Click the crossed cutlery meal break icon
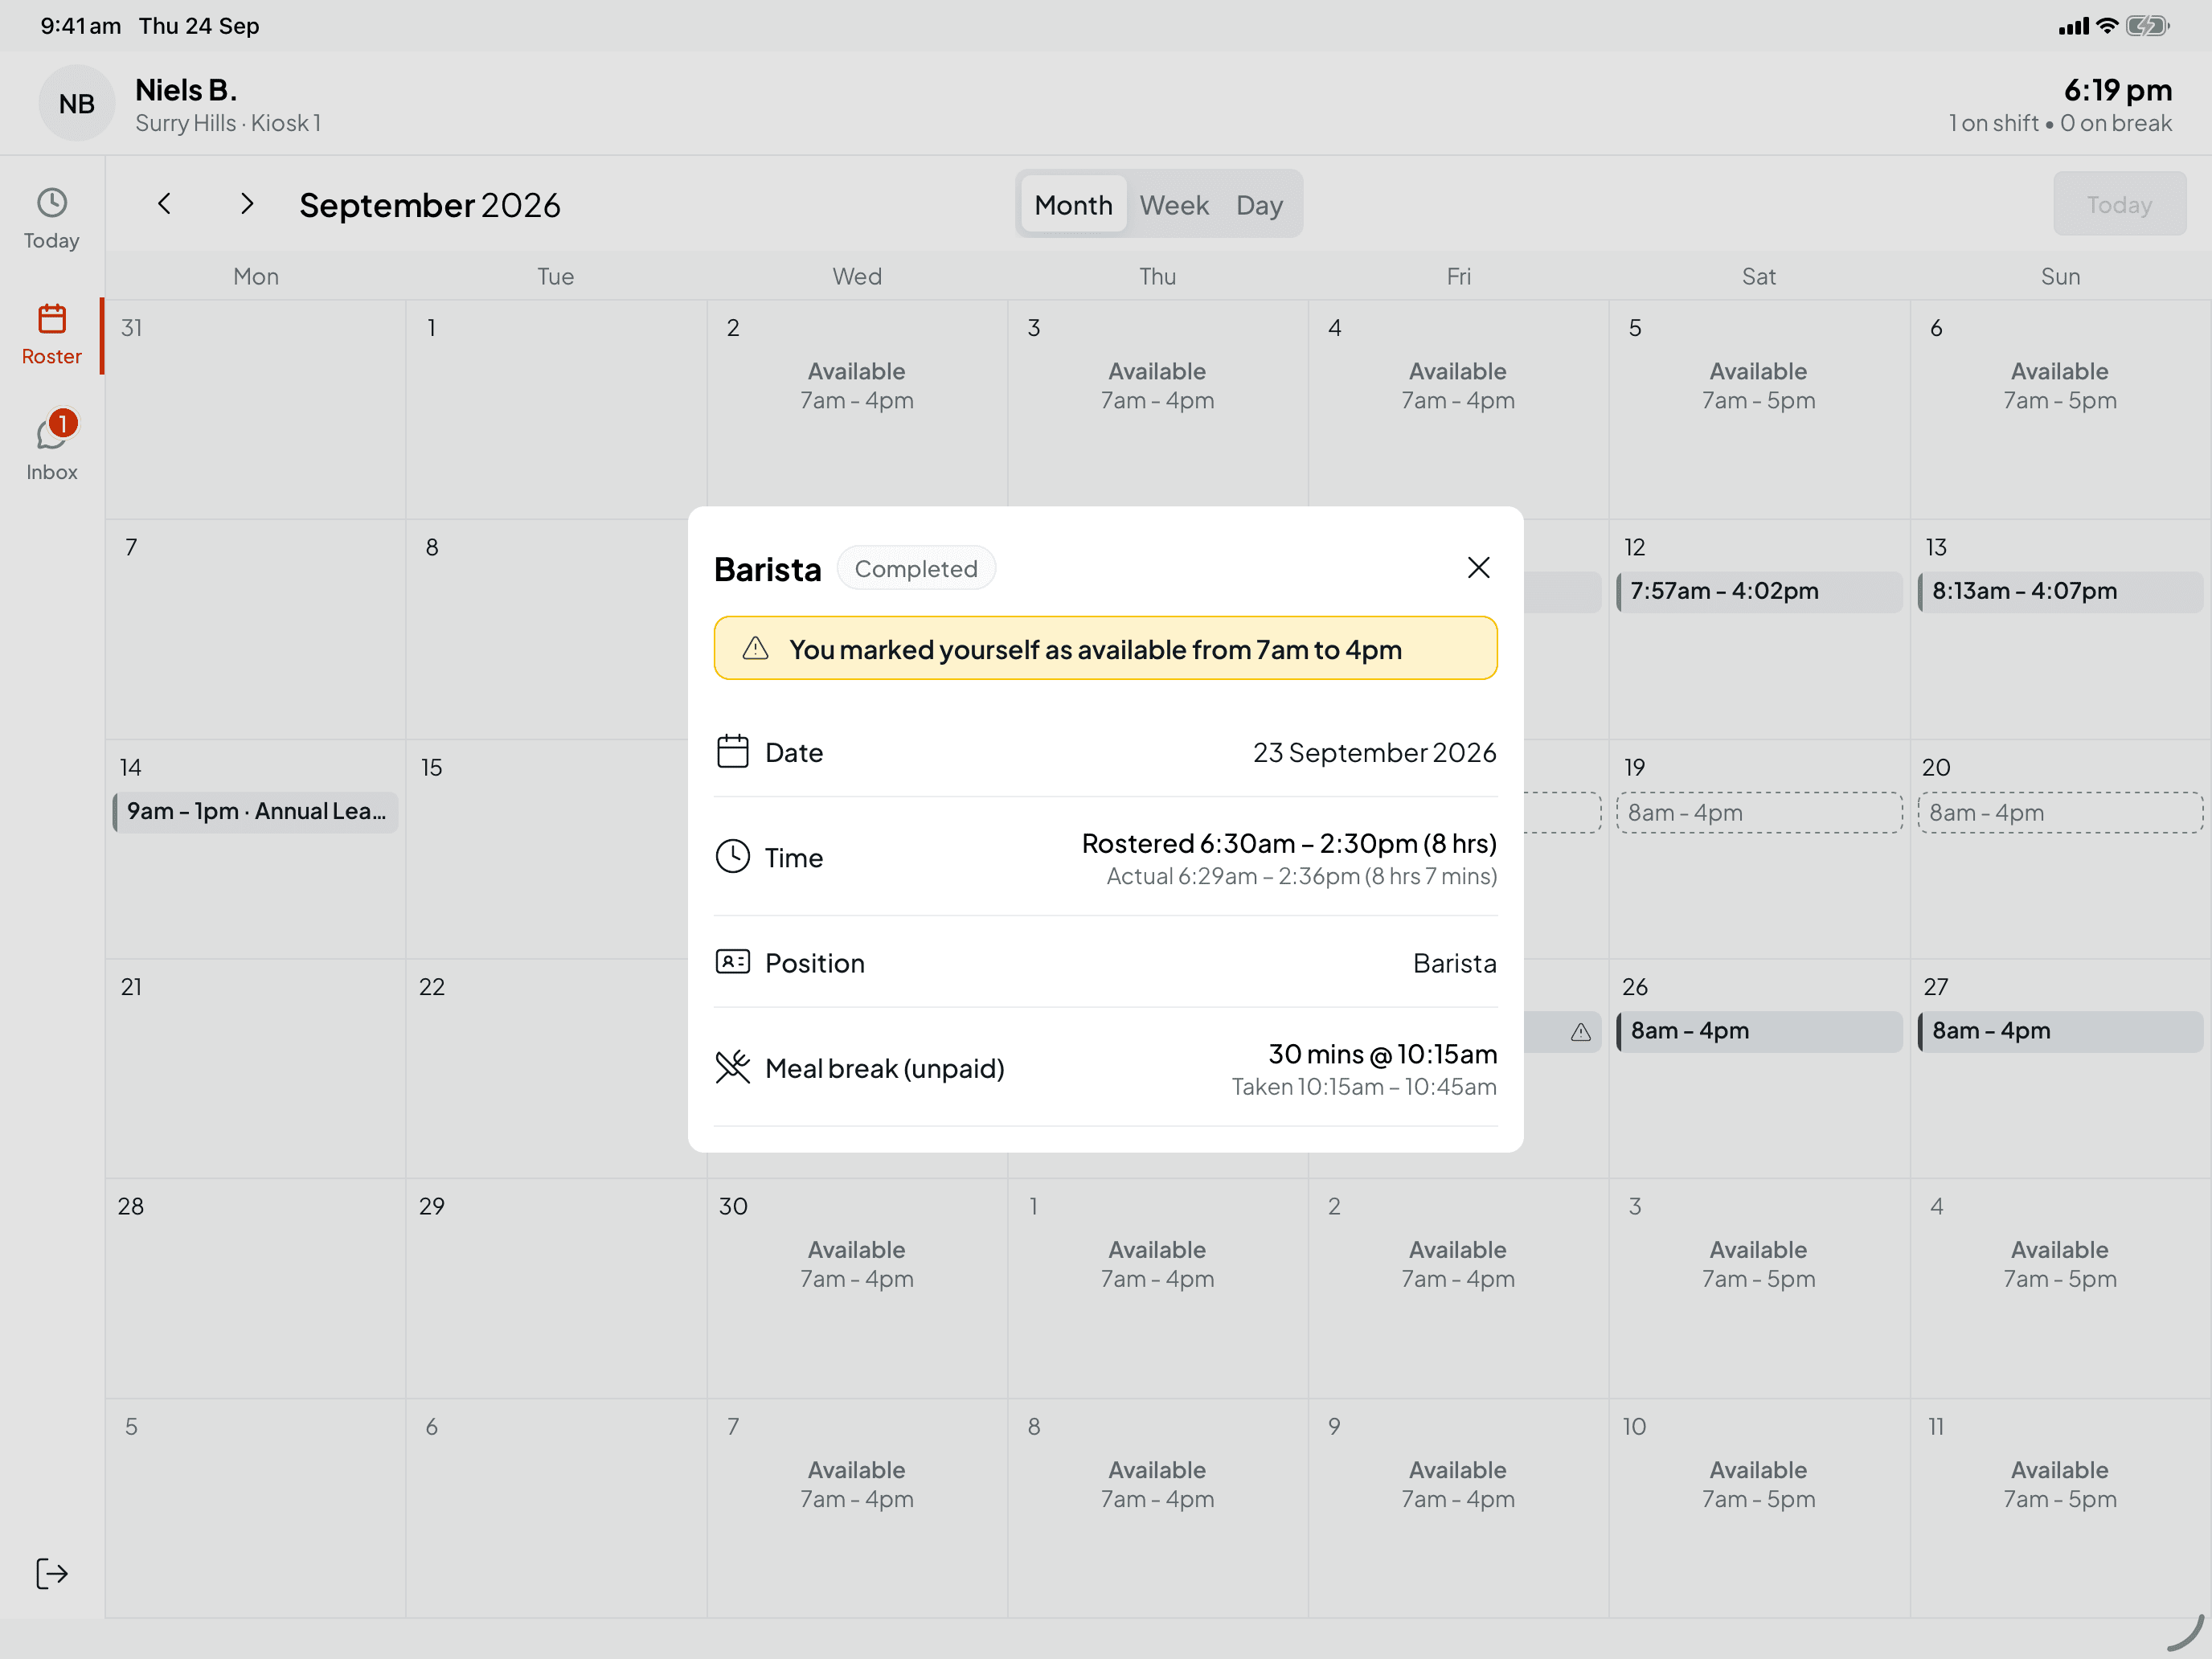 [733, 1067]
